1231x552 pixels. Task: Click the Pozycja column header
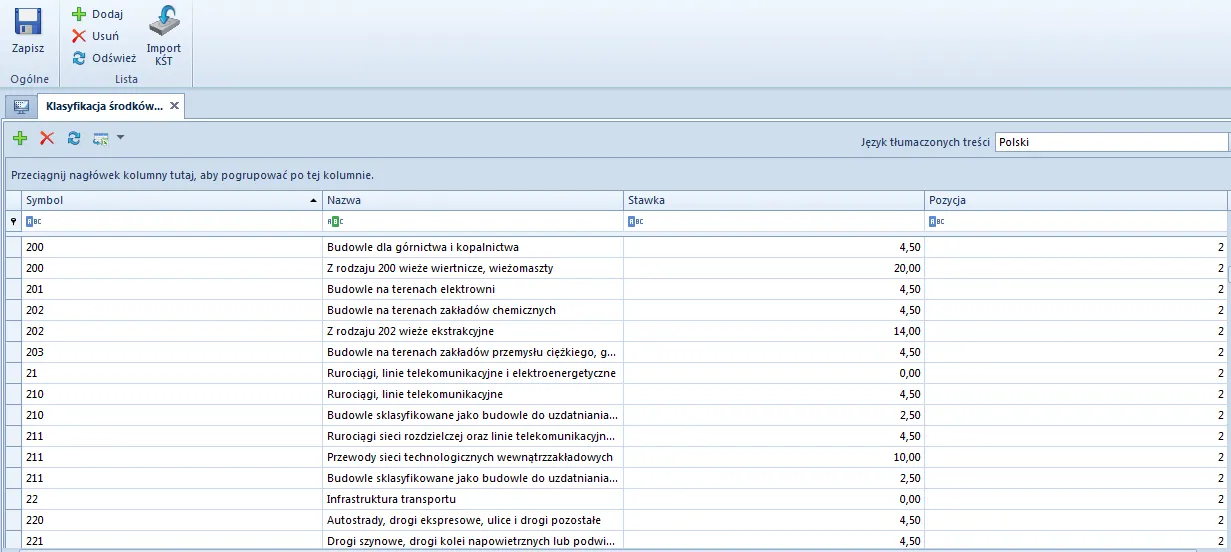coord(1075,200)
